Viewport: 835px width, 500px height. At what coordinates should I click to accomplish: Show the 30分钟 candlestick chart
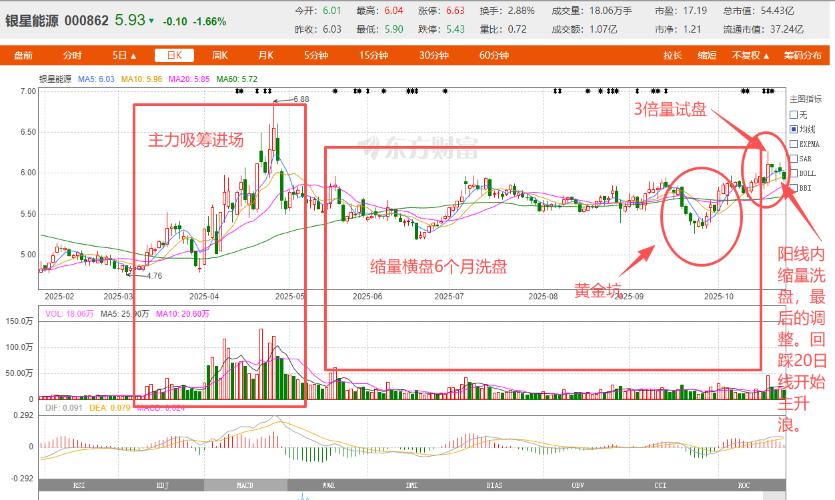pyautogui.click(x=433, y=55)
